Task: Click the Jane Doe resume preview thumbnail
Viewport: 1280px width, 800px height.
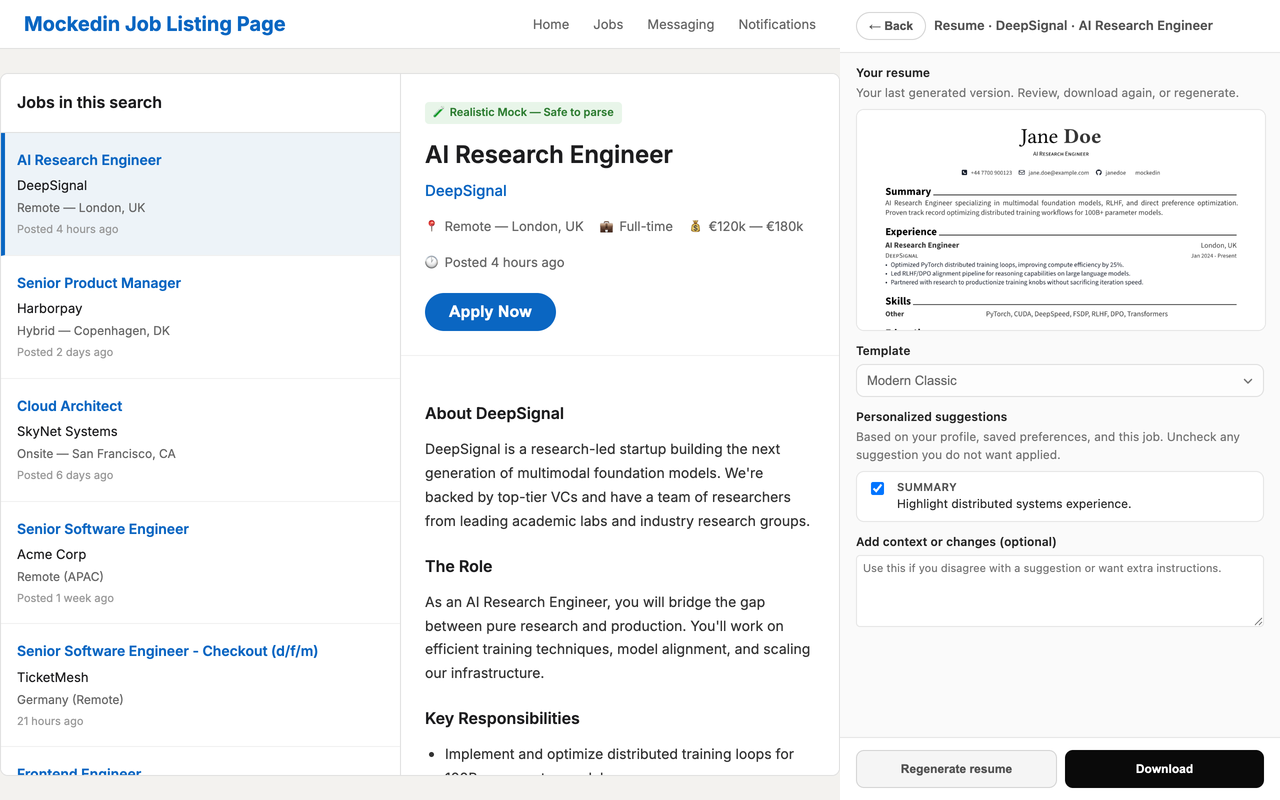Action: [1060, 220]
